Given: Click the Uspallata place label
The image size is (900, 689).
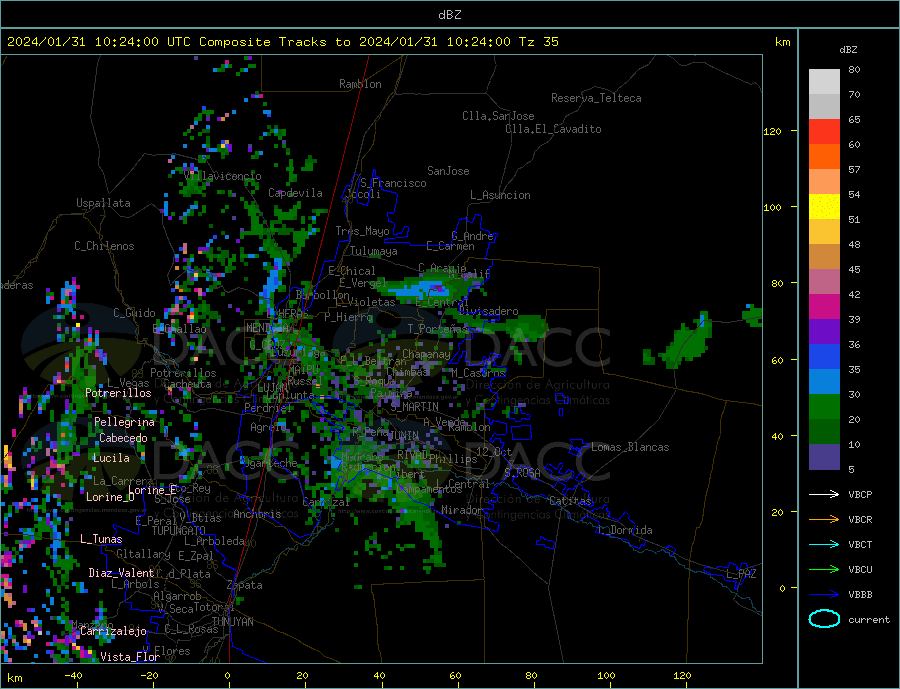Looking at the screenshot, I should tap(103, 203).
